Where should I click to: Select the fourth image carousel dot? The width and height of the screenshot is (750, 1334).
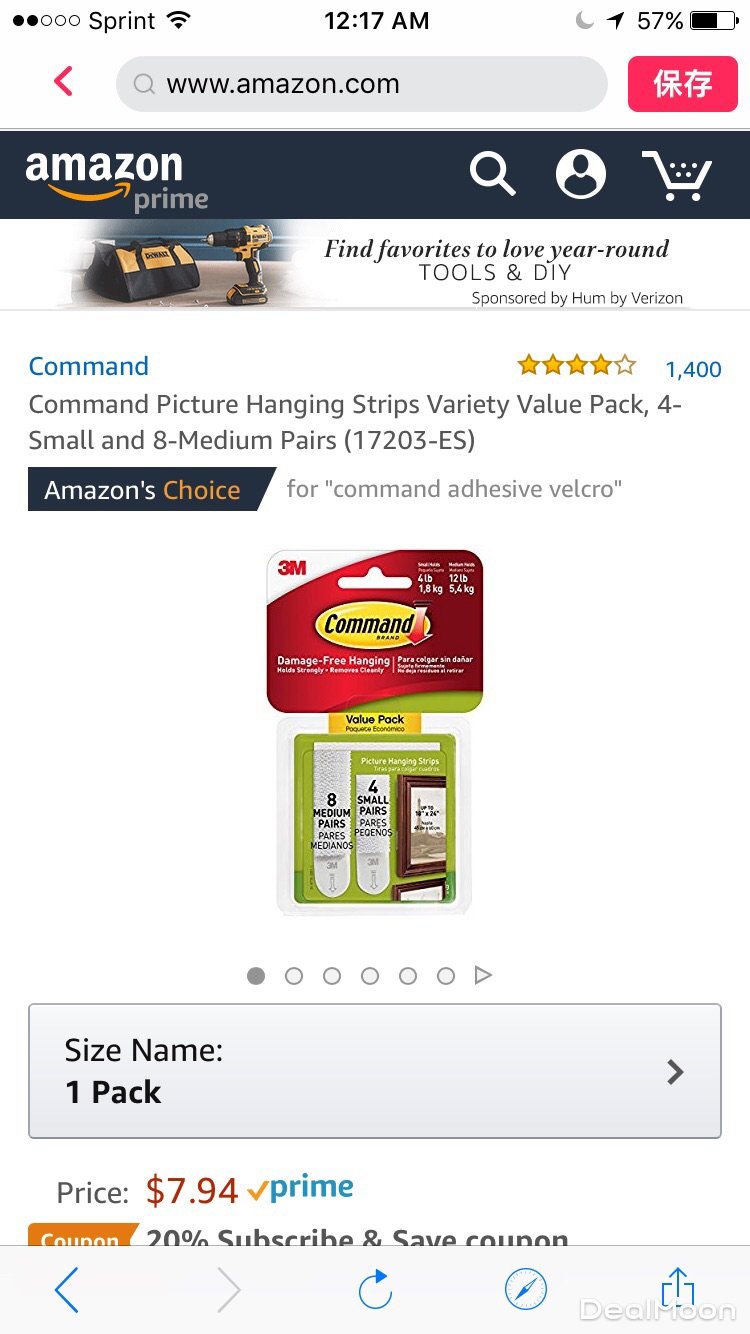point(370,975)
